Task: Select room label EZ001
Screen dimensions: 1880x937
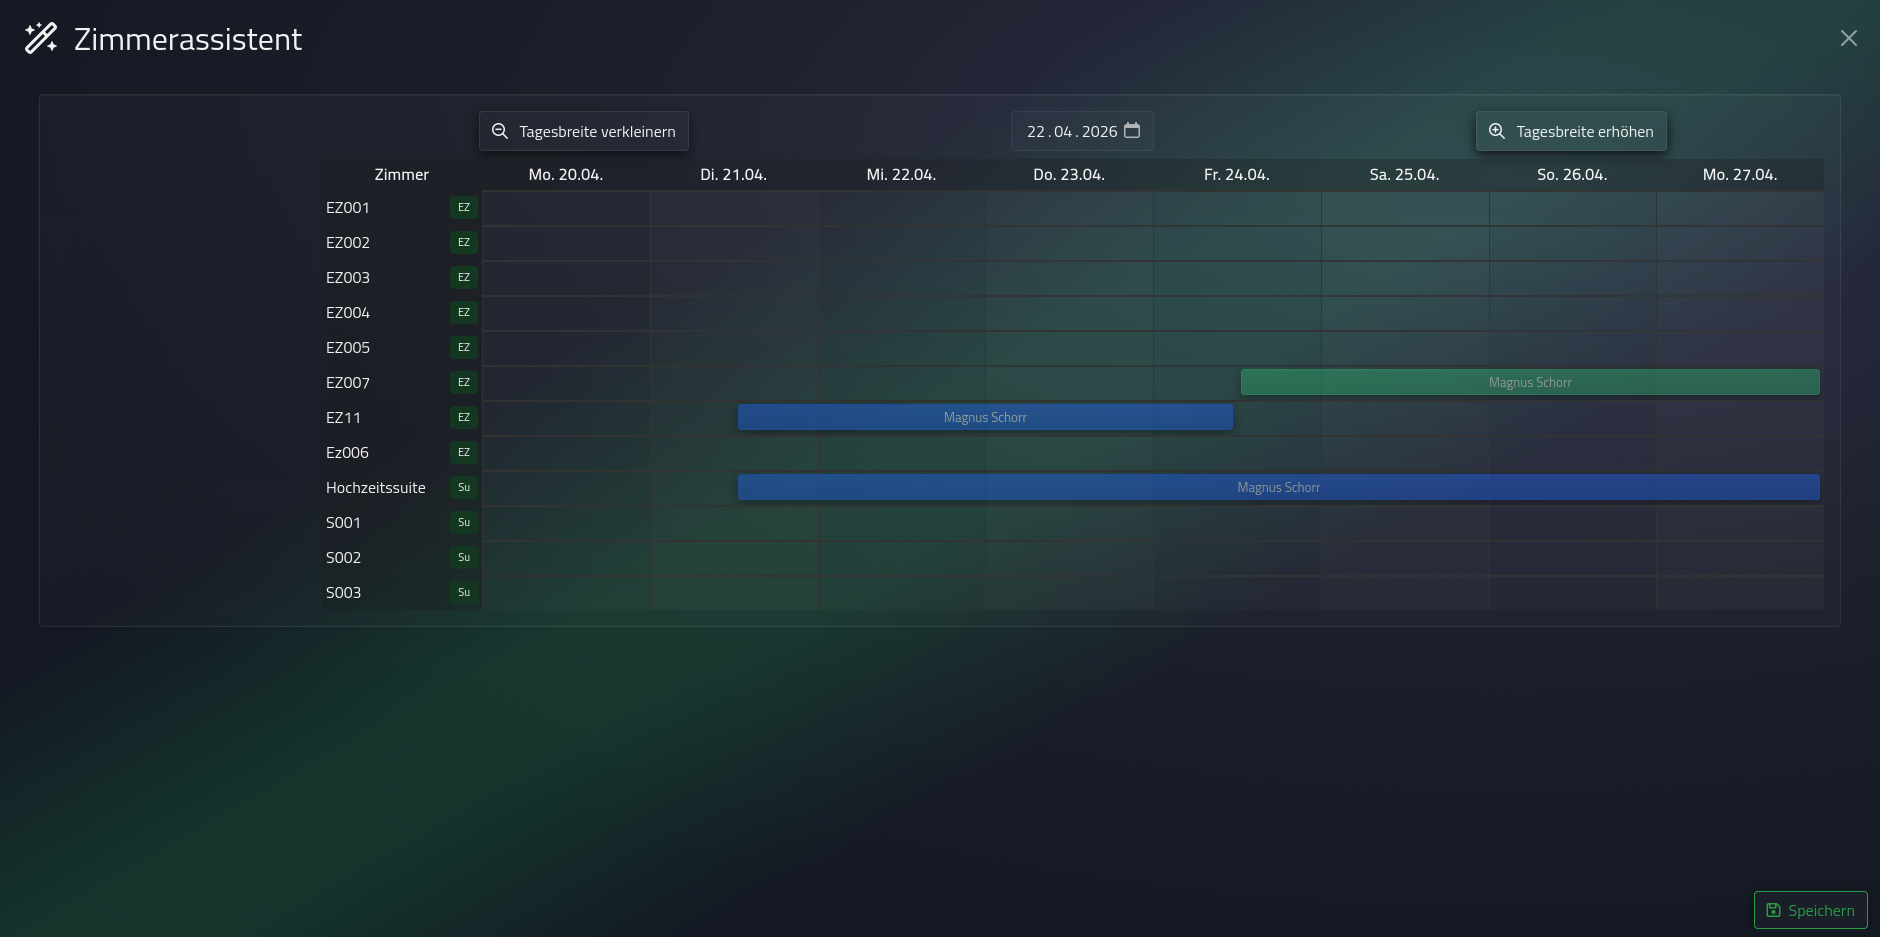Action: [x=348, y=208]
